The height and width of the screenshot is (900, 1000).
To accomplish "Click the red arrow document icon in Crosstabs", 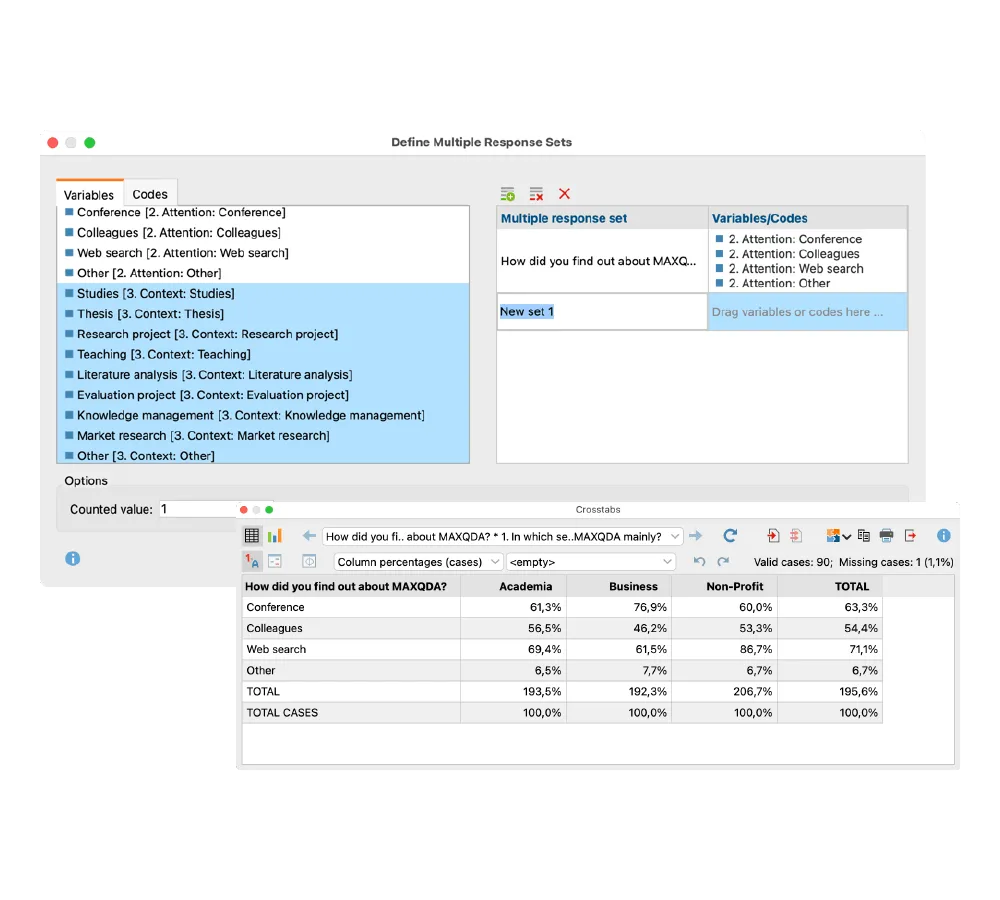I will click(773, 536).
